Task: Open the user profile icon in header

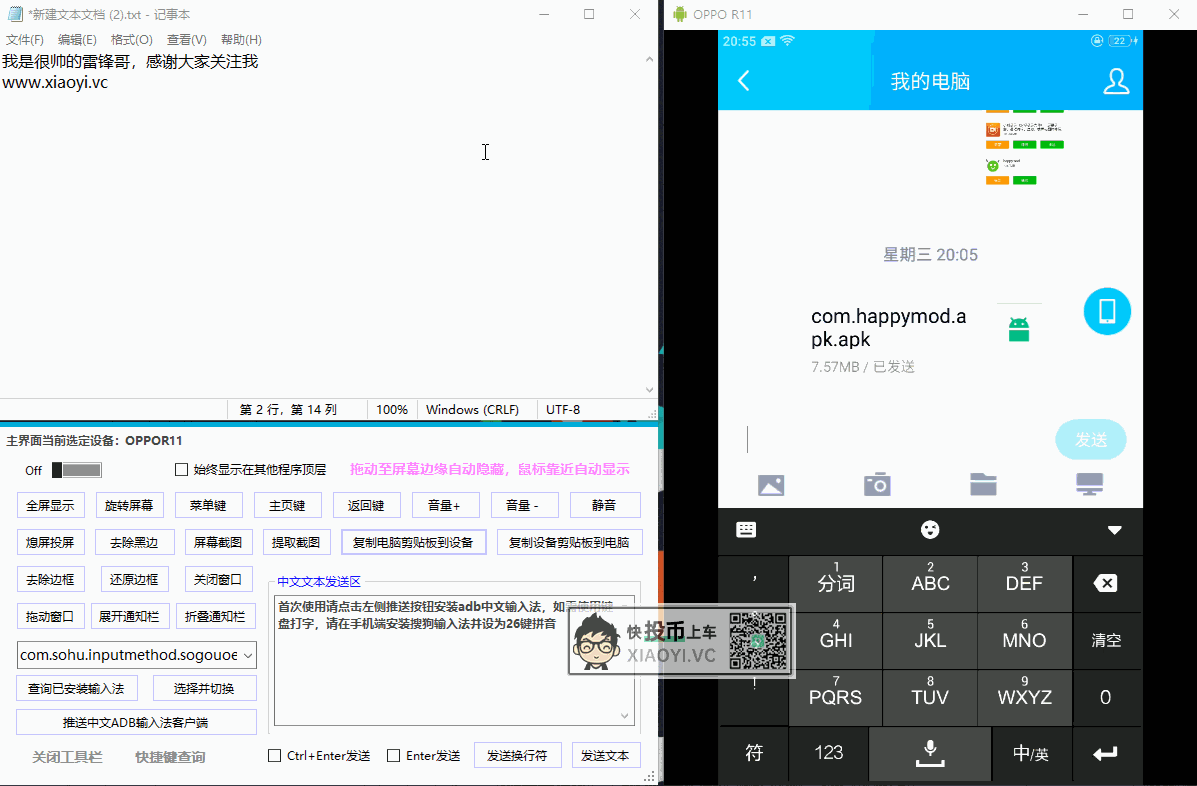Action: tap(1115, 81)
